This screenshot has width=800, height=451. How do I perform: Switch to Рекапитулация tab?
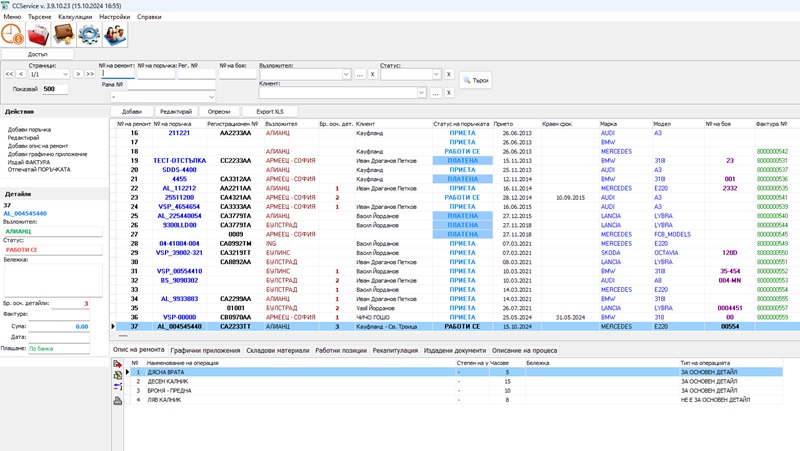coord(395,350)
